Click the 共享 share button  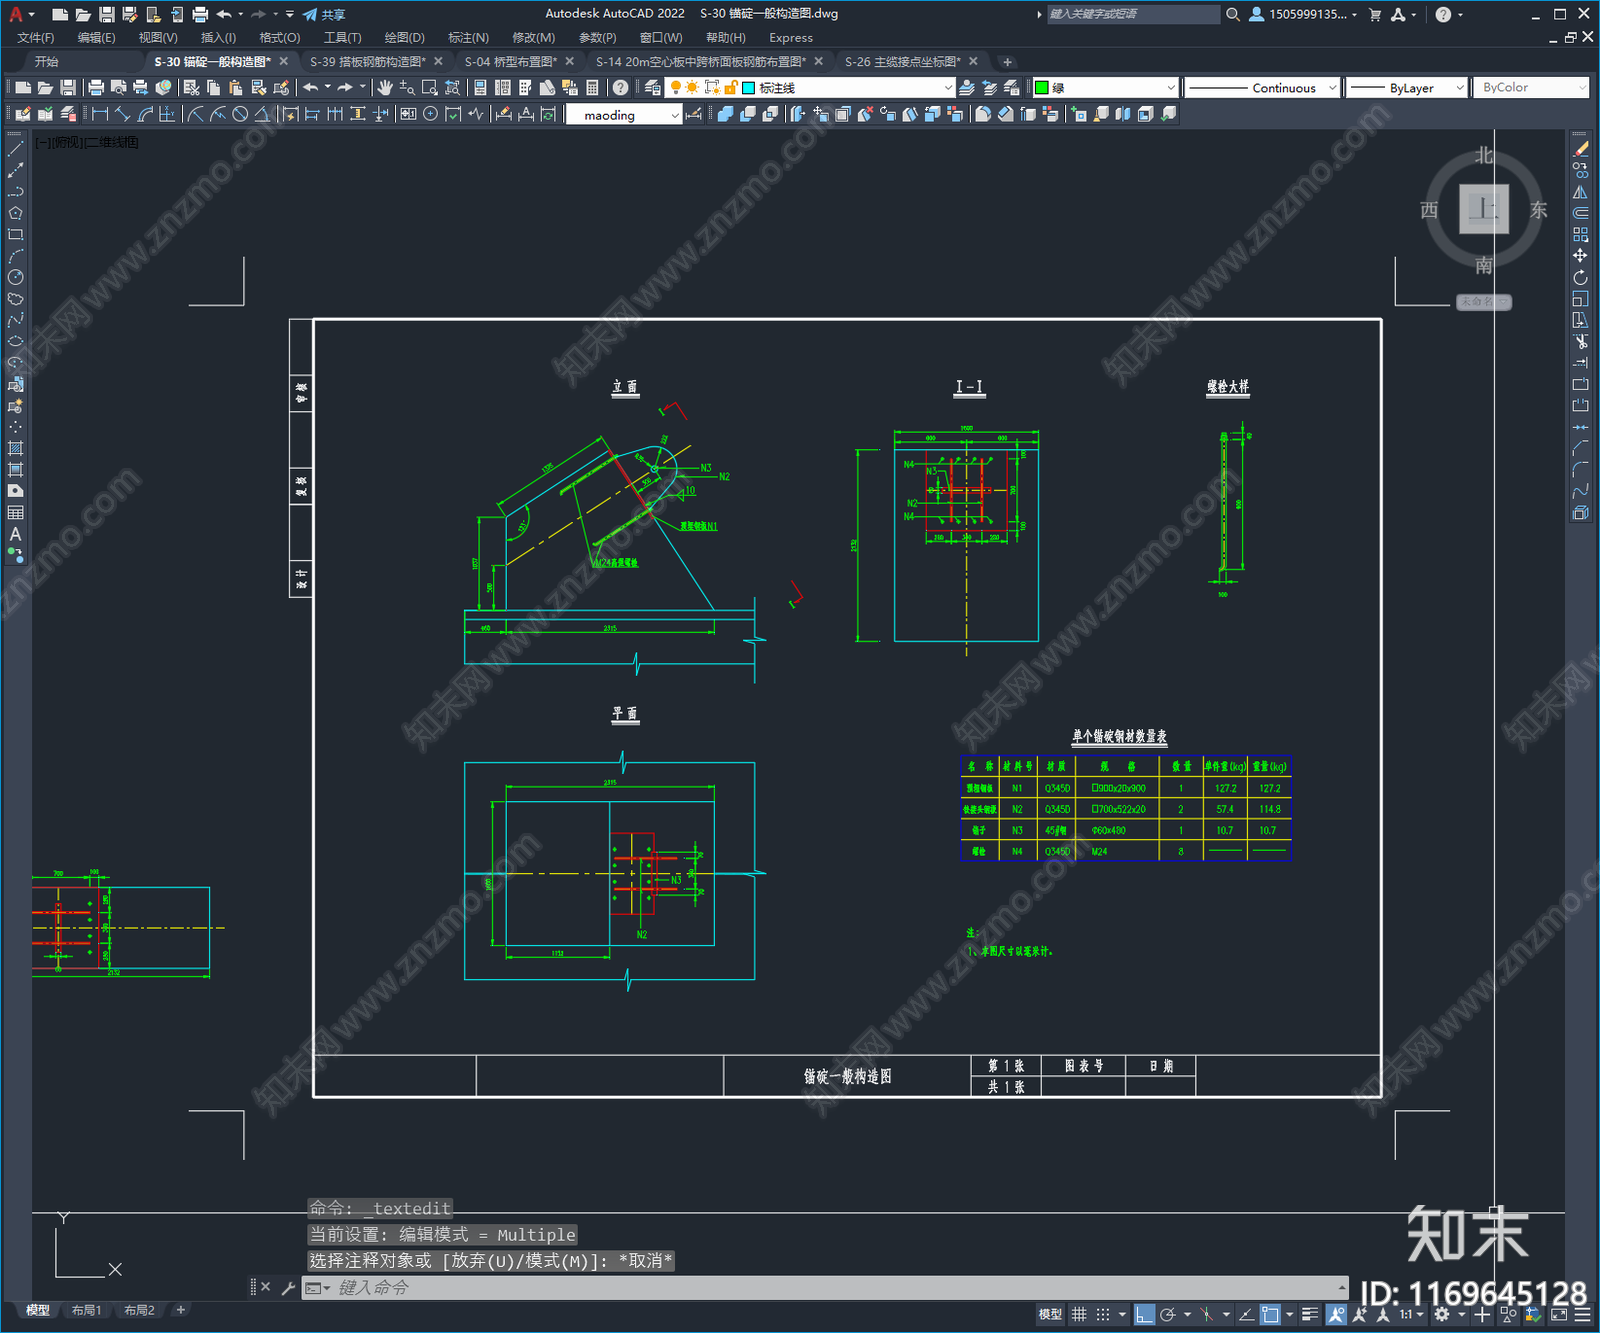(324, 14)
